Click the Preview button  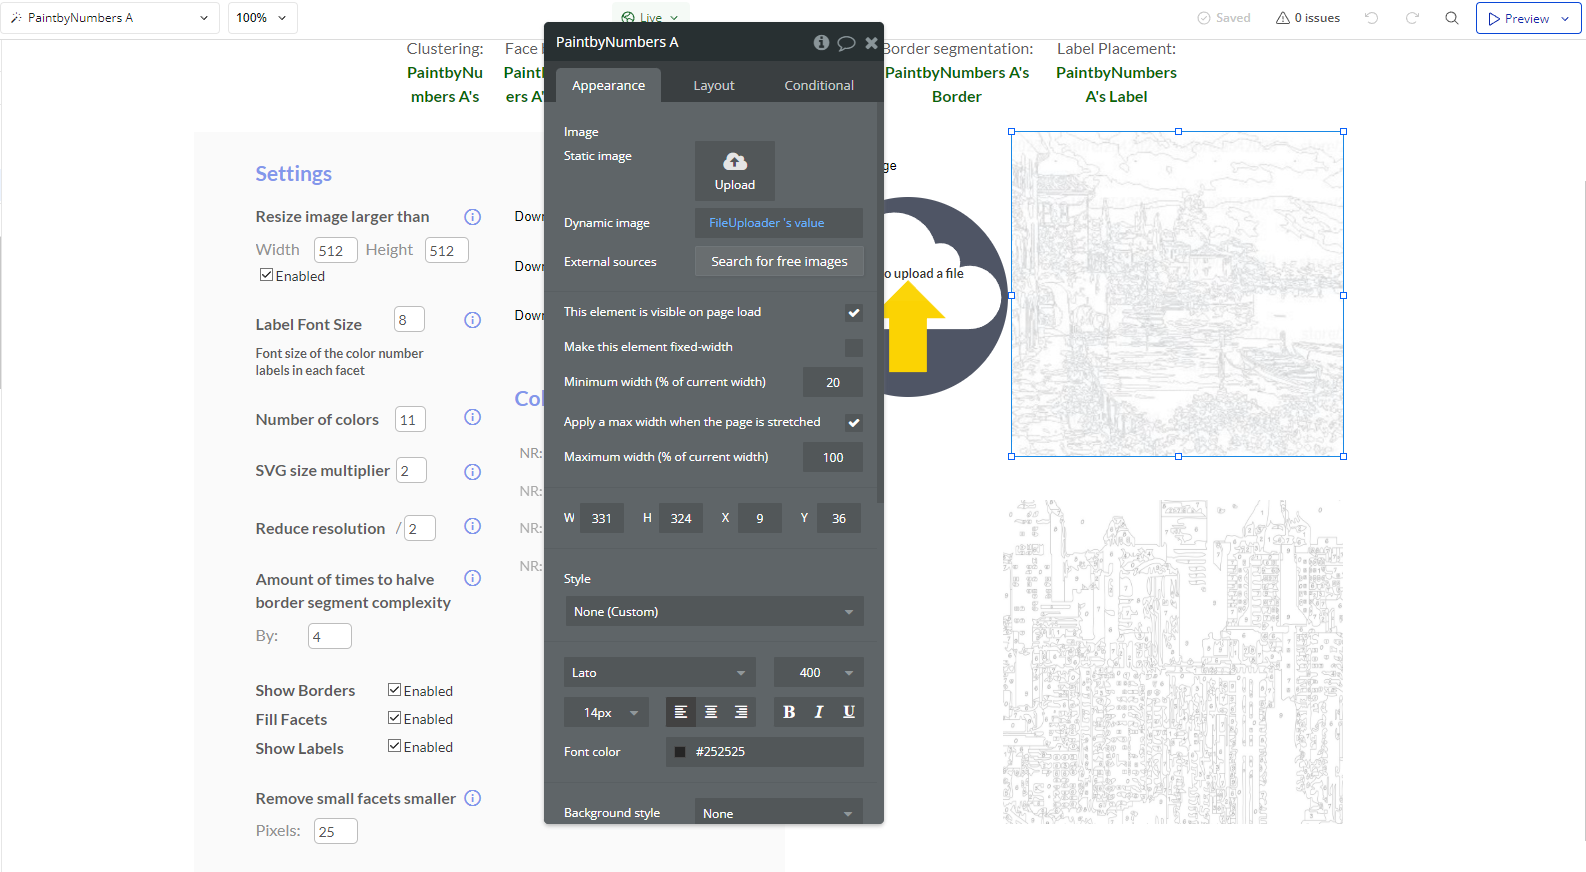point(1520,19)
